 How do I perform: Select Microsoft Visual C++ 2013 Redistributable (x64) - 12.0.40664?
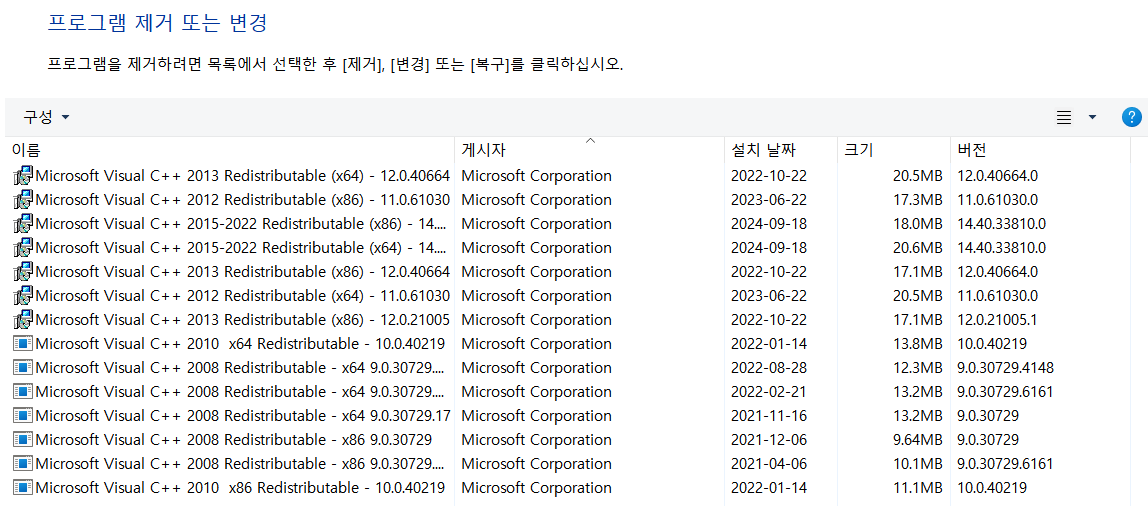[x=242, y=176]
